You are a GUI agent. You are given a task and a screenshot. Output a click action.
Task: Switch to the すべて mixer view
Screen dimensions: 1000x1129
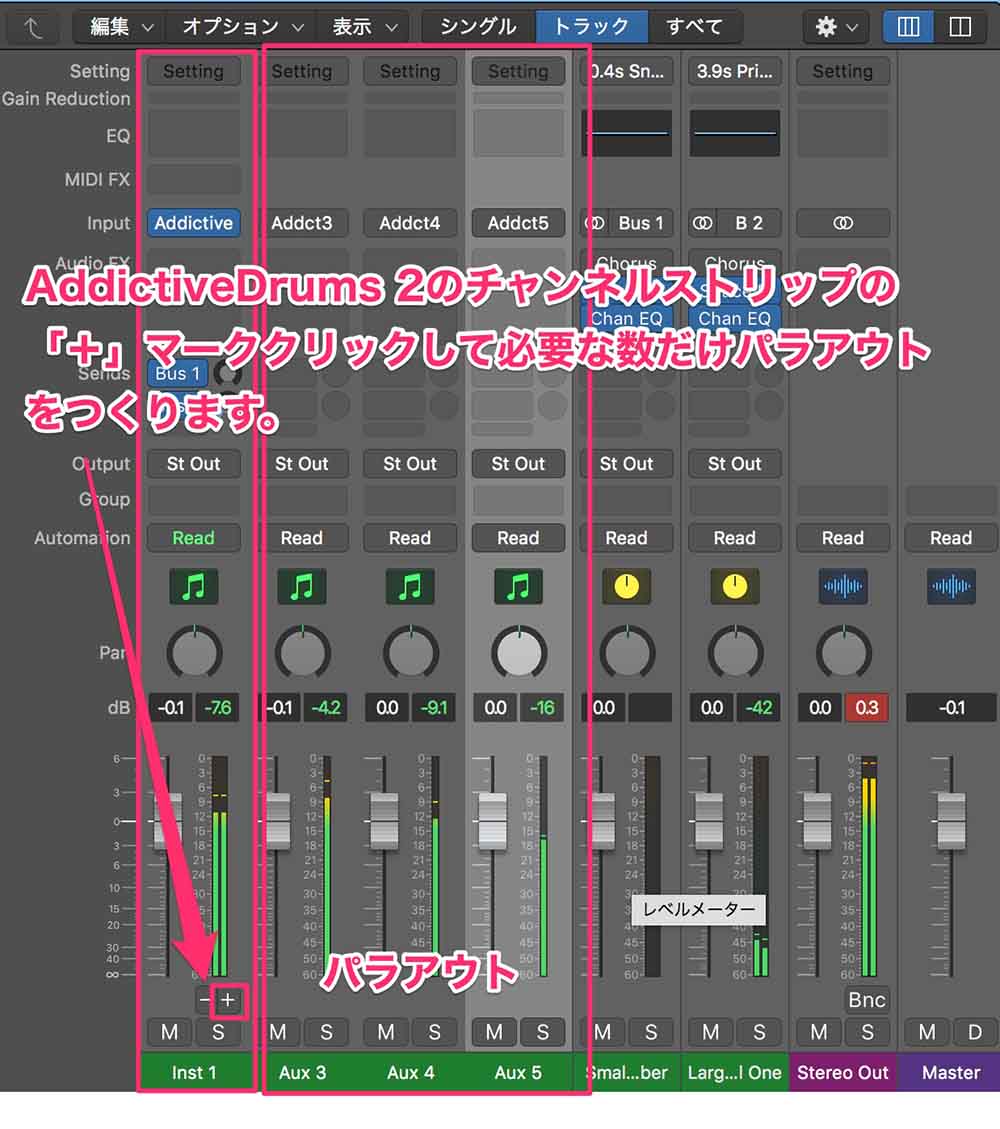click(x=695, y=27)
